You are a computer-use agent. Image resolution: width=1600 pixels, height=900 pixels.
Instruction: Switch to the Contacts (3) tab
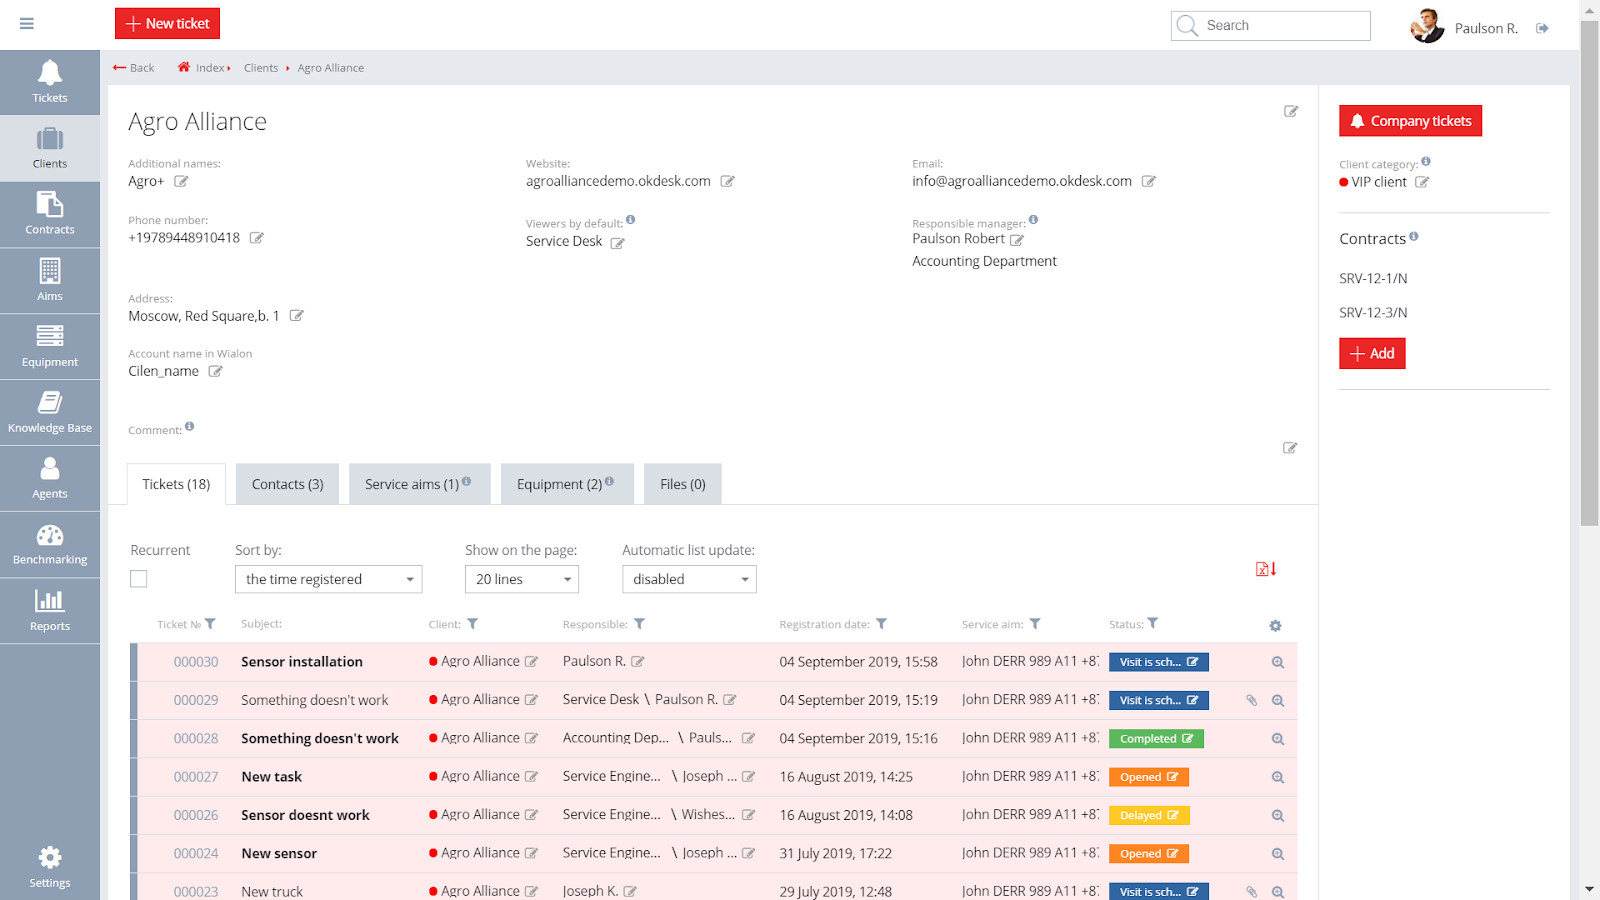tap(287, 483)
